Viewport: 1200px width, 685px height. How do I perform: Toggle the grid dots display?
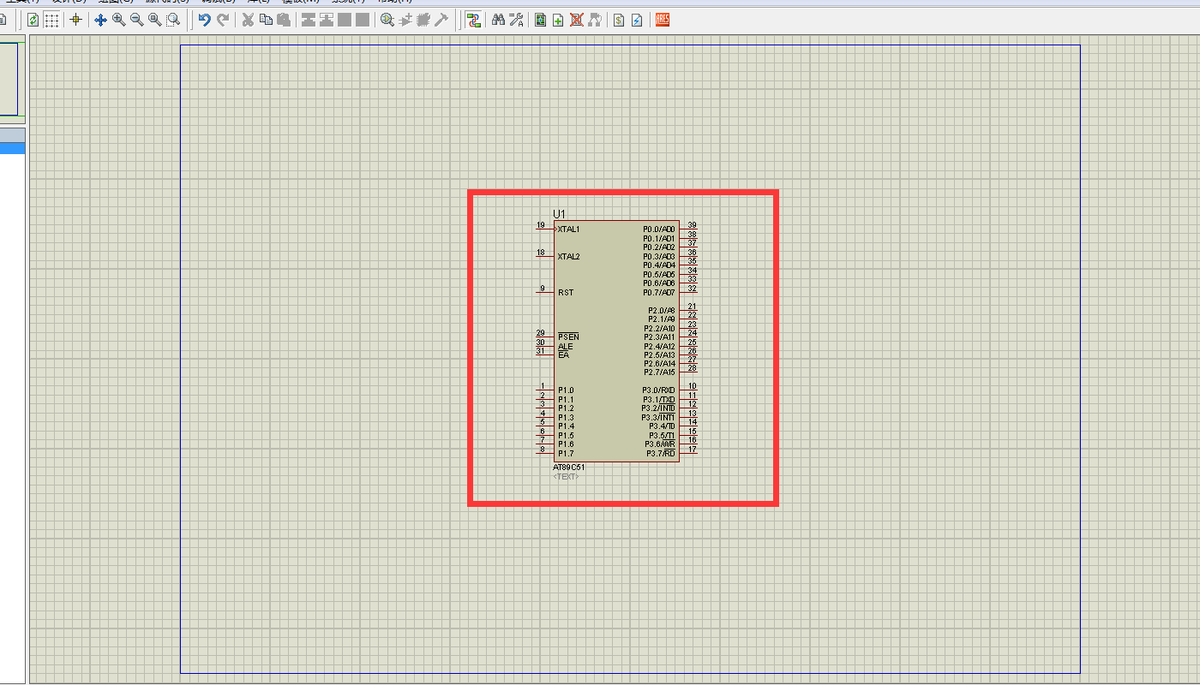[x=52, y=19]
